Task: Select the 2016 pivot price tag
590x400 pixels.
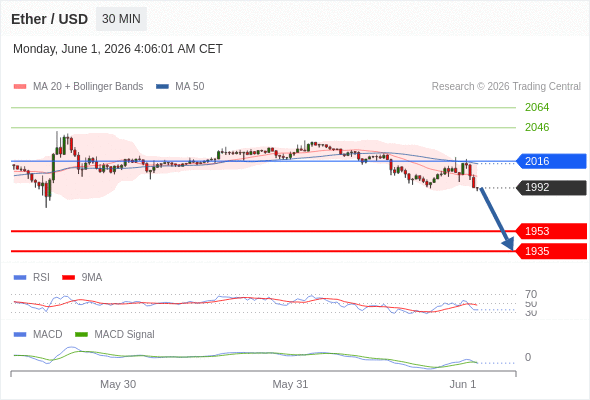Action: pos(551,161)
